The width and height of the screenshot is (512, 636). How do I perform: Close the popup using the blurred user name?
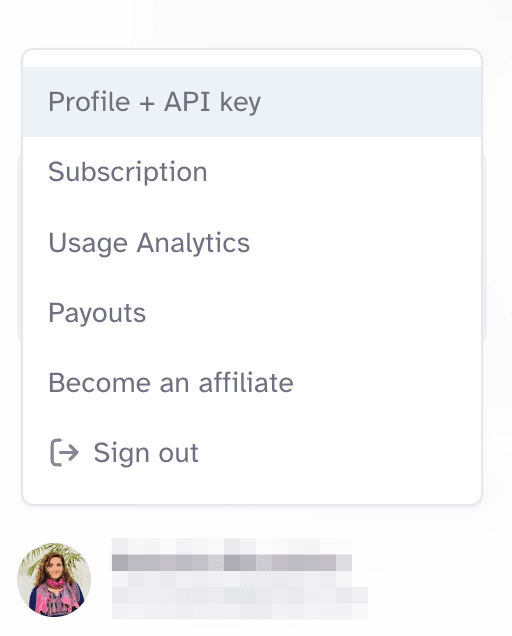point(232,563)
